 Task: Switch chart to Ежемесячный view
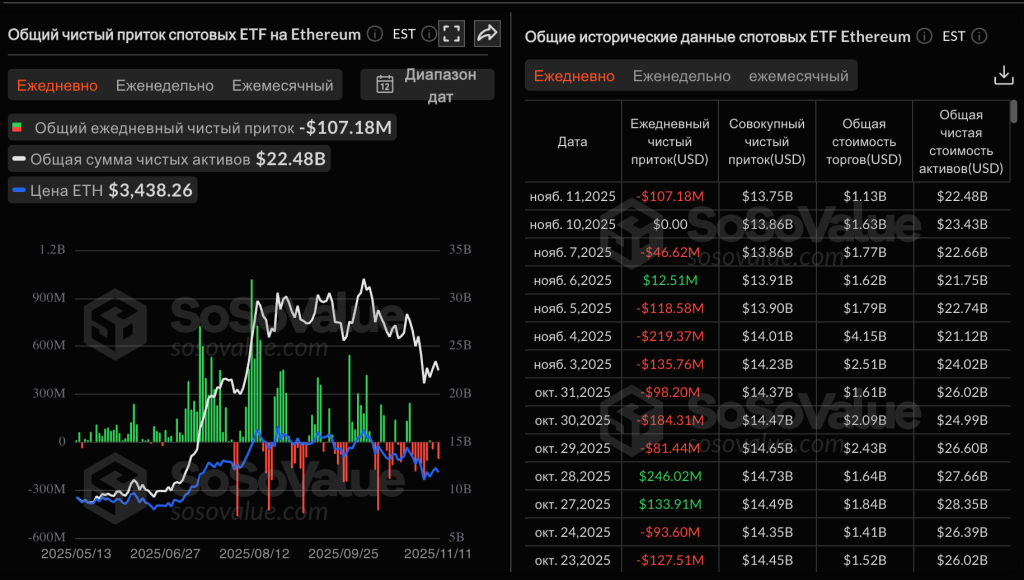282,85
